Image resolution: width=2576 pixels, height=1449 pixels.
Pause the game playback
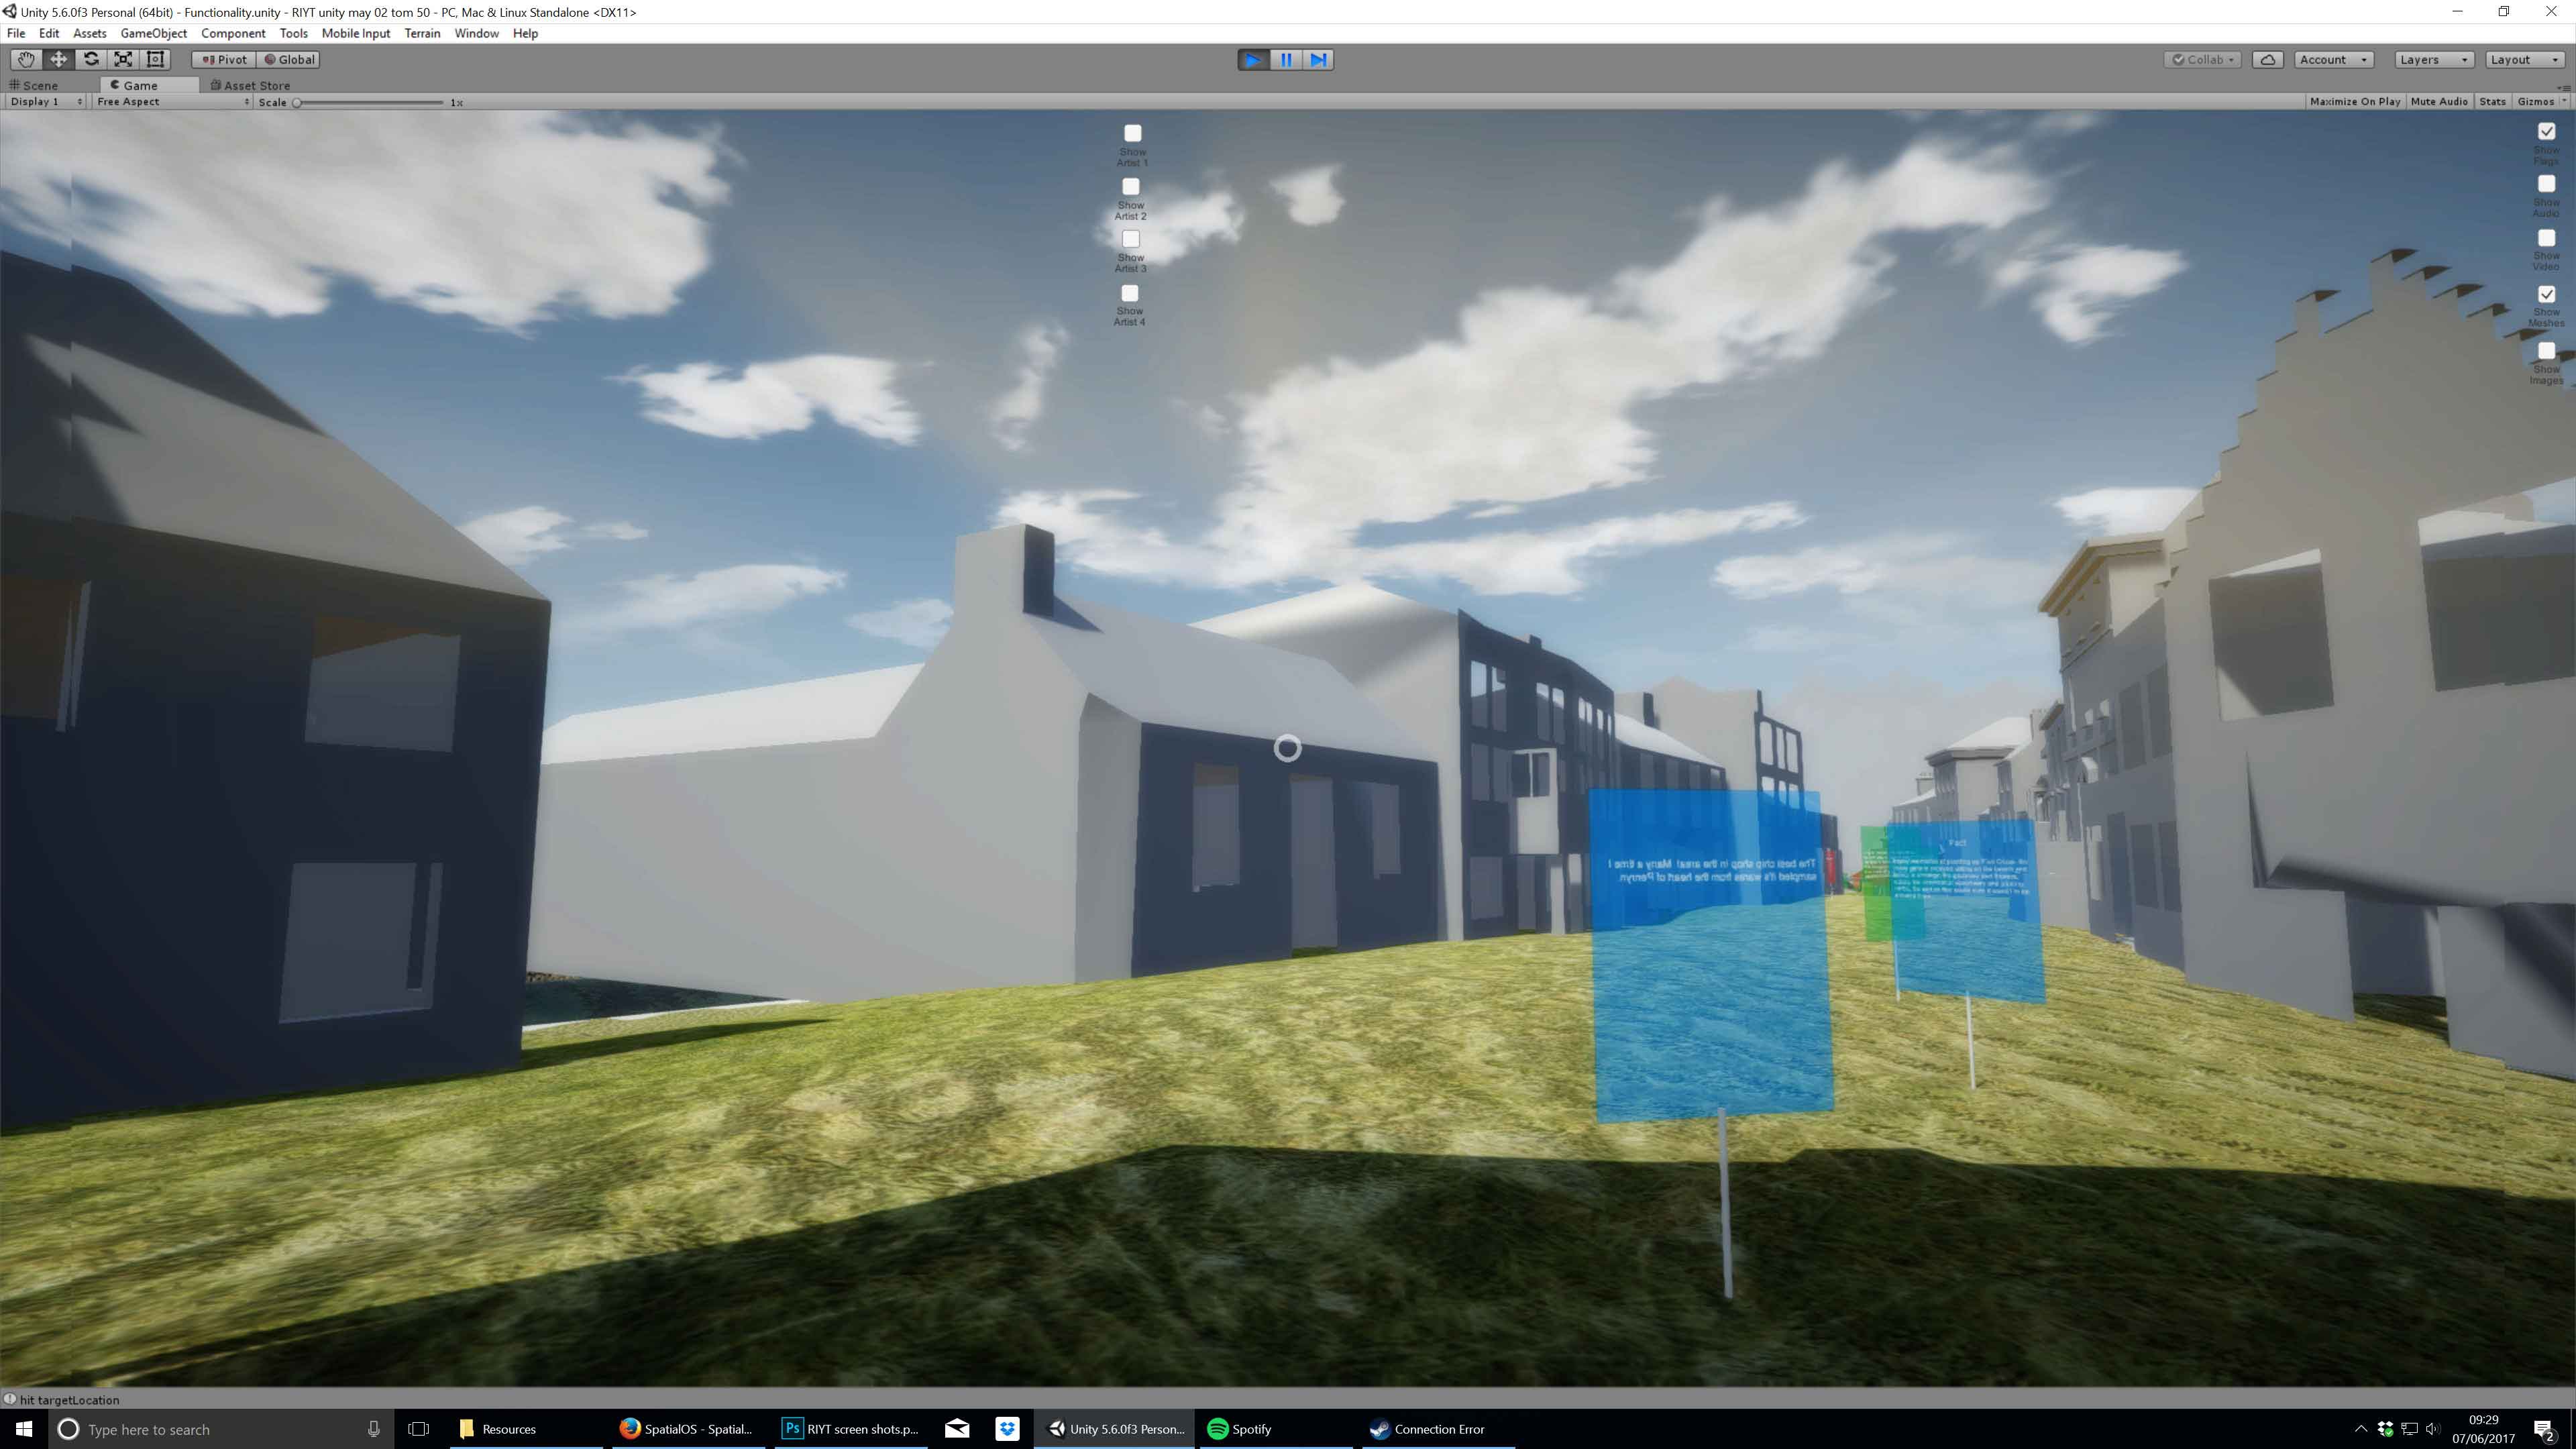tap(1286, 60)
